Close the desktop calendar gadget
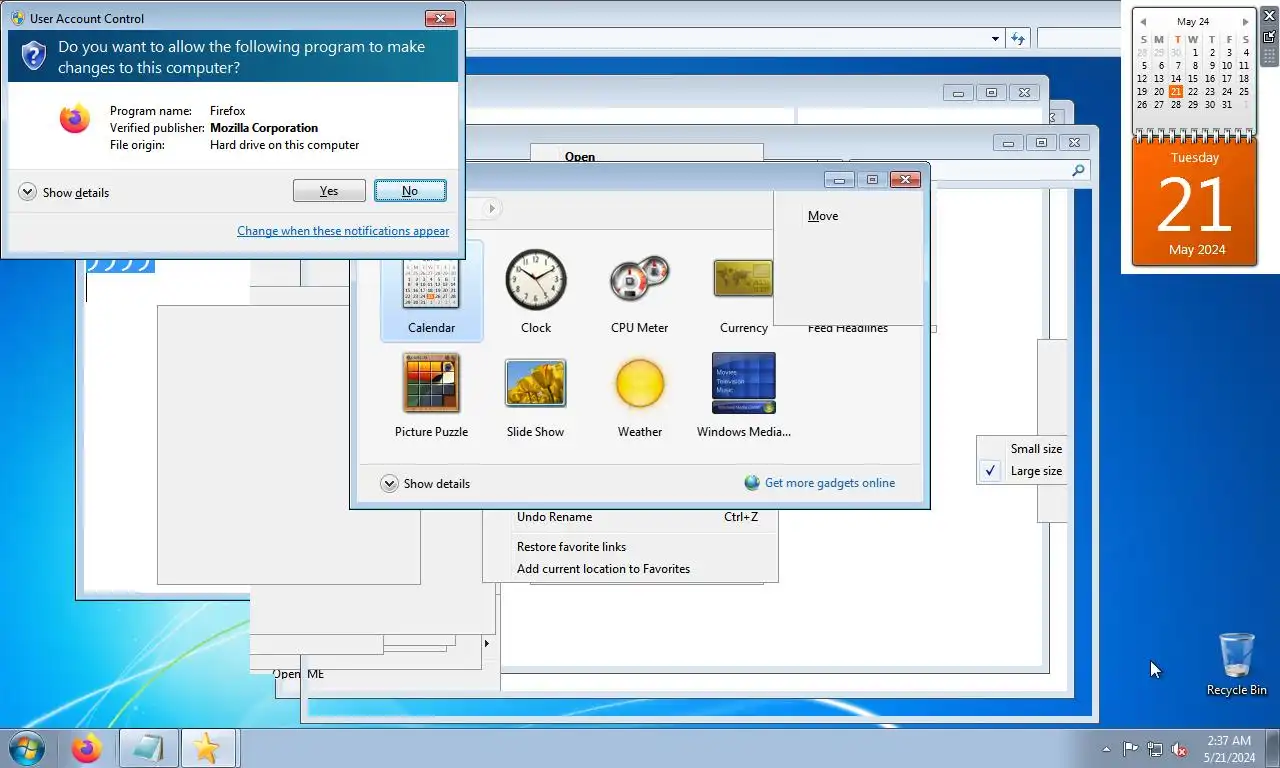This screenshot has height=768, width=1280. coord(1270,15)
